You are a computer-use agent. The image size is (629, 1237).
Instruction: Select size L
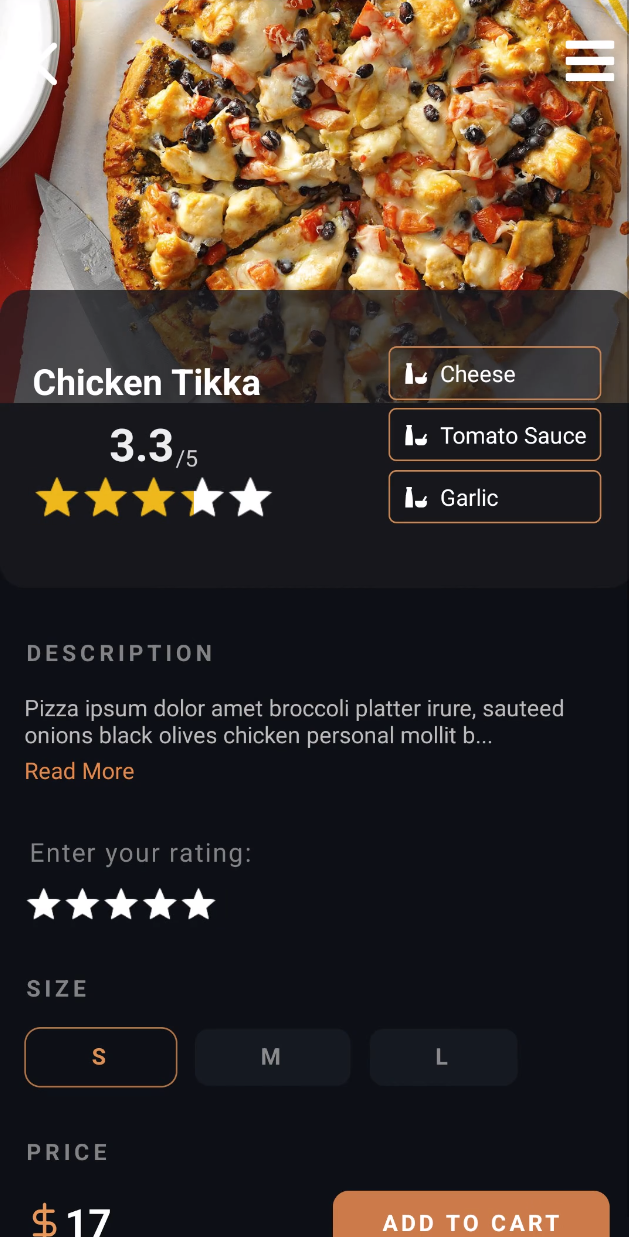click(x=443, y=1057)
